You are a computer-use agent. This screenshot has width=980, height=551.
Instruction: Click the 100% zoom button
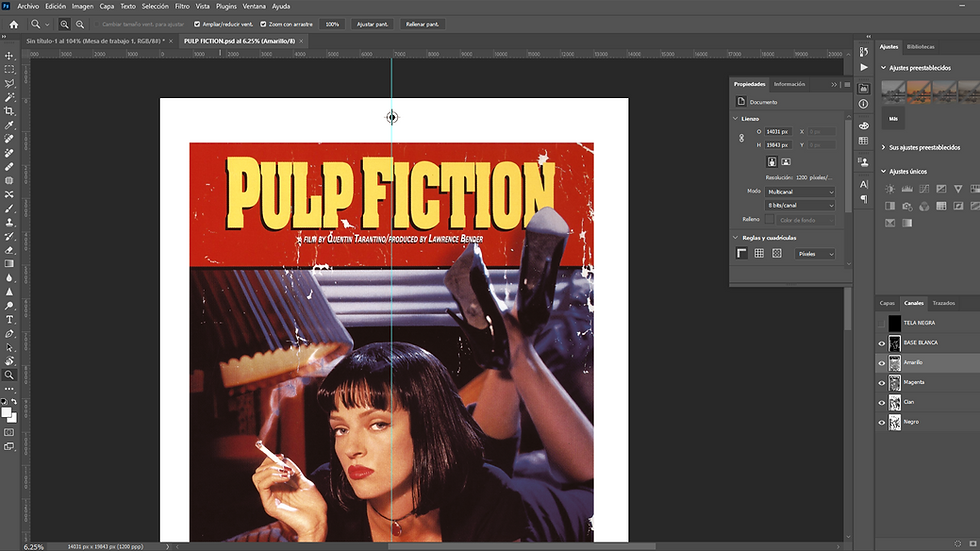pyautogui.click(x=332, y=24)
